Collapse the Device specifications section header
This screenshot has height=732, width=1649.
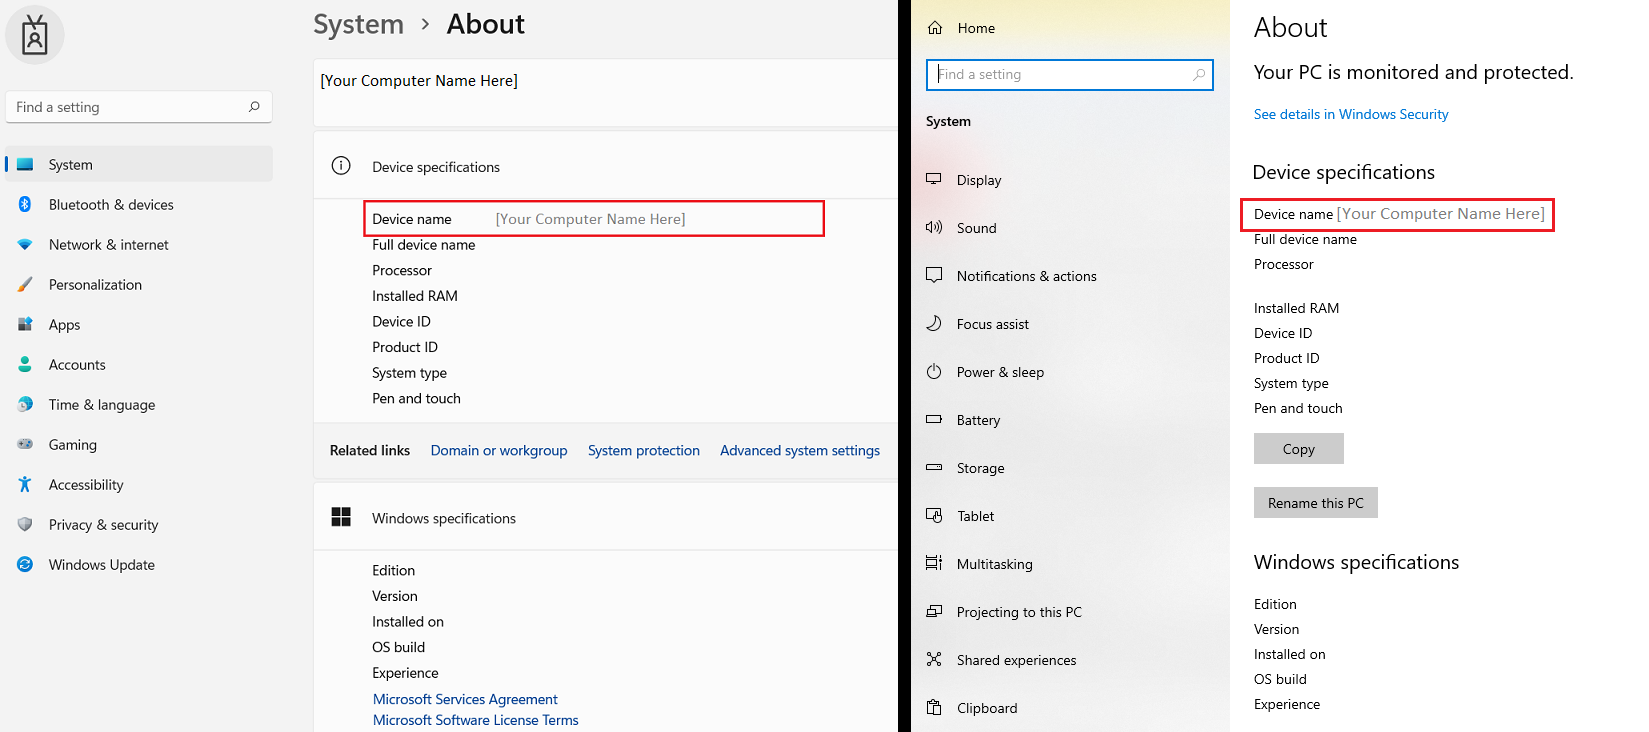pos(605,166)
